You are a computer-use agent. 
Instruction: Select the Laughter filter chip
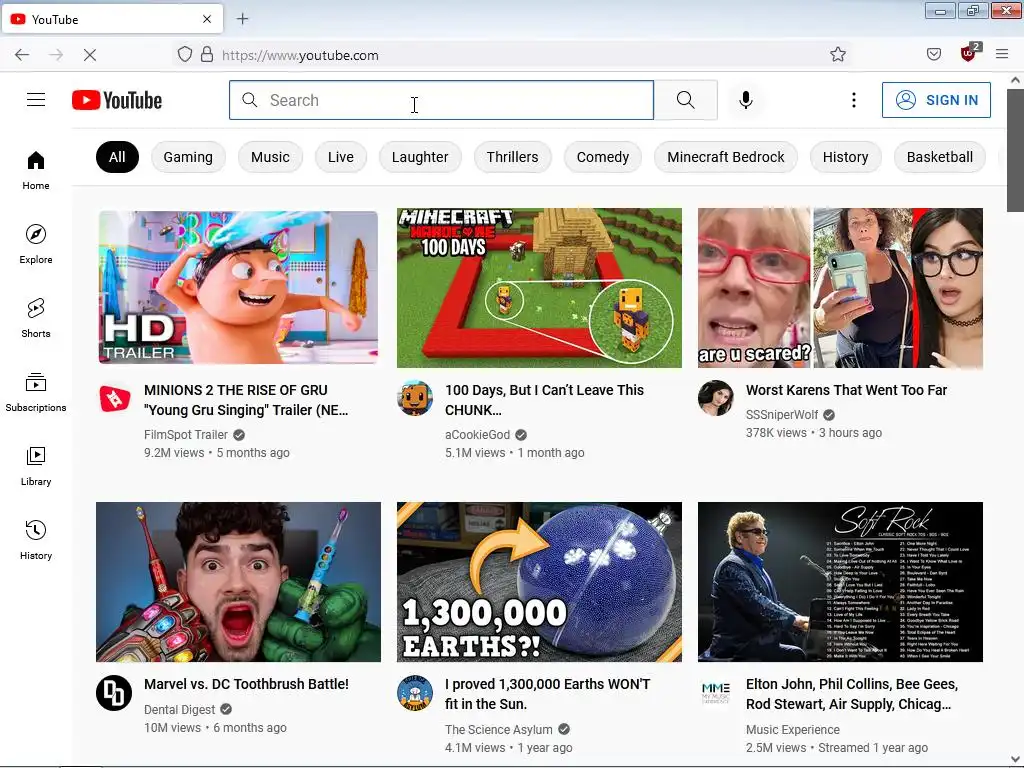(x=420, y=157)
